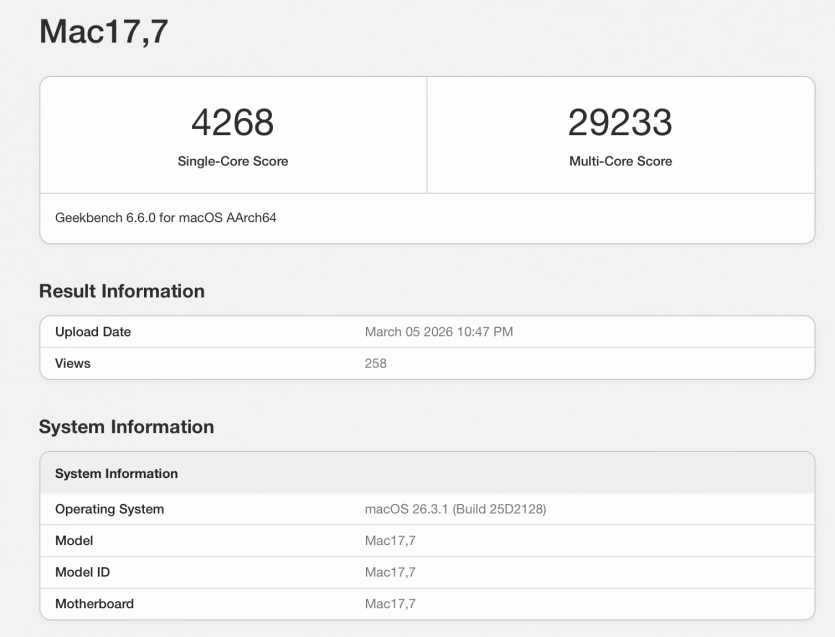
Task: Select the Motherboard value Mac17,7
Action: pyautogui.click(x=392, y=604)
